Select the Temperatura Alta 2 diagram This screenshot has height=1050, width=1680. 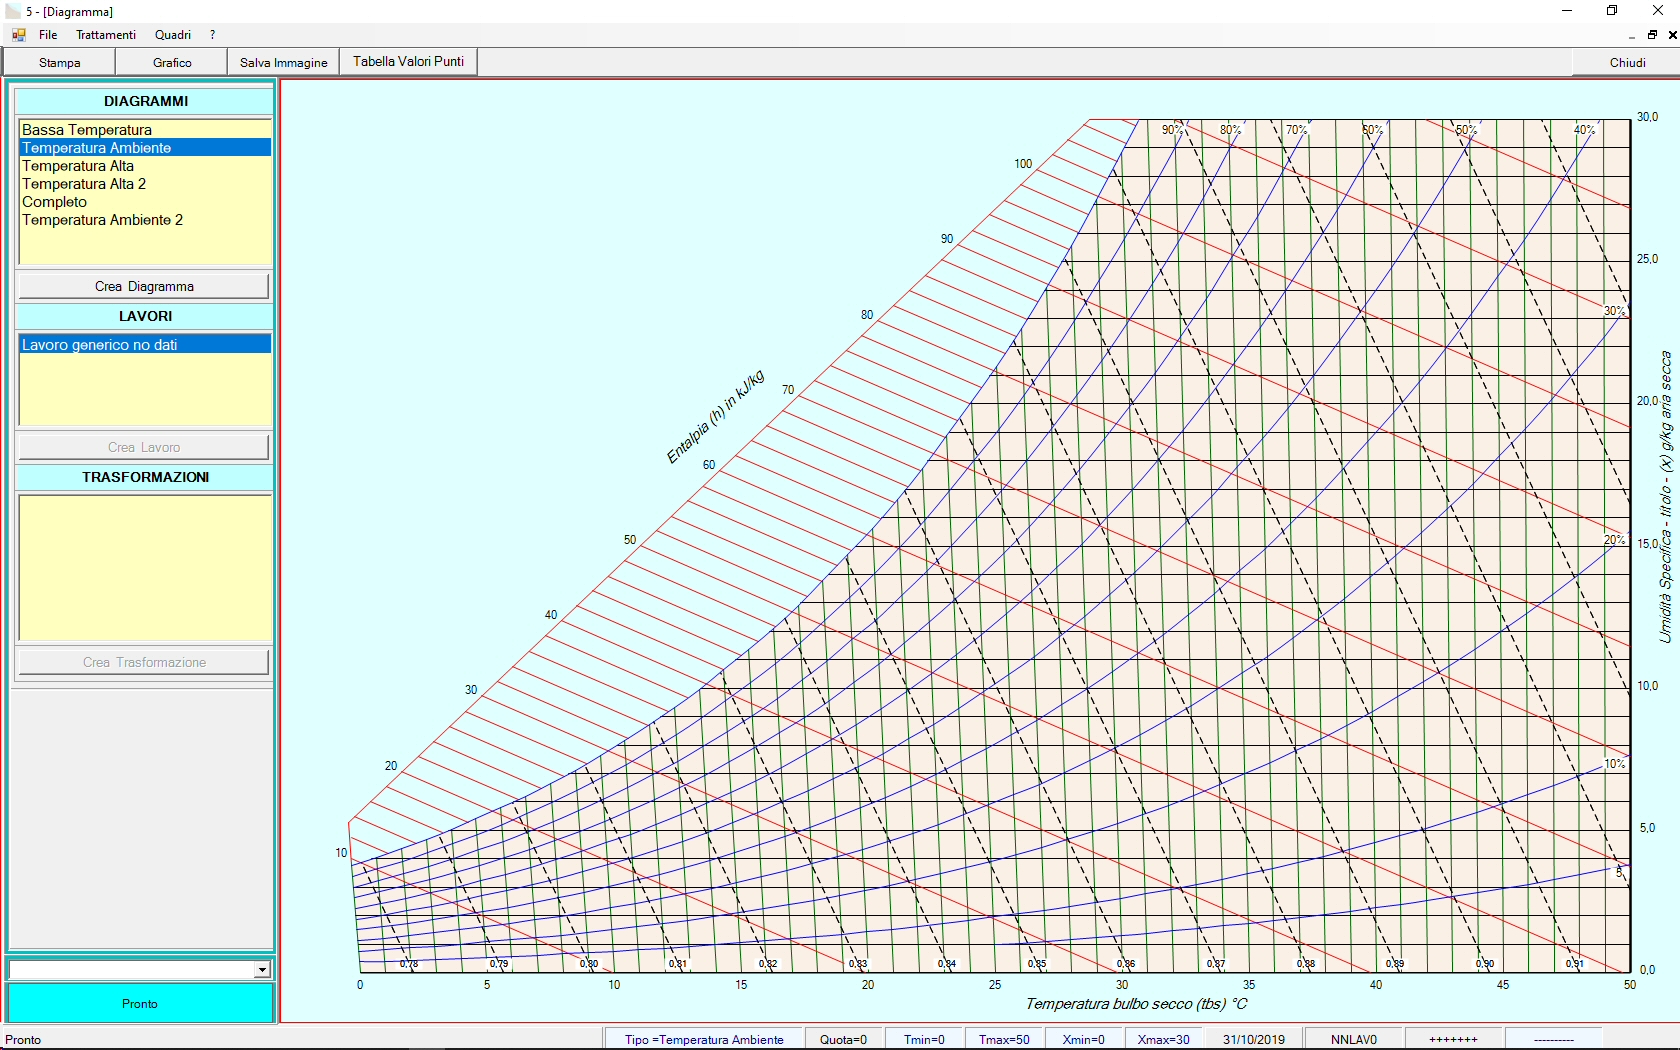pos(145,184)
